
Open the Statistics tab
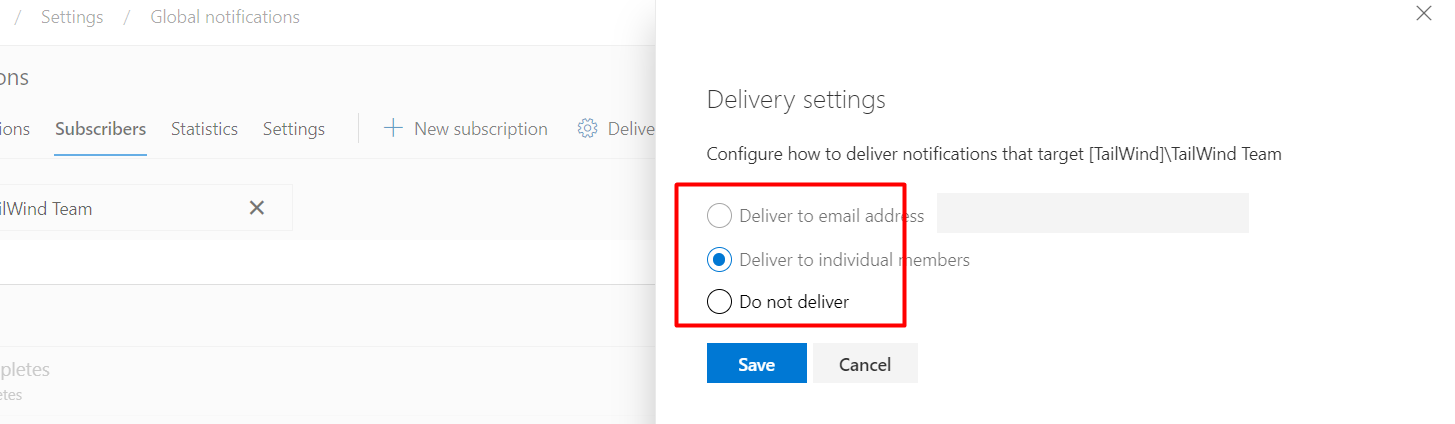[204, 129]
